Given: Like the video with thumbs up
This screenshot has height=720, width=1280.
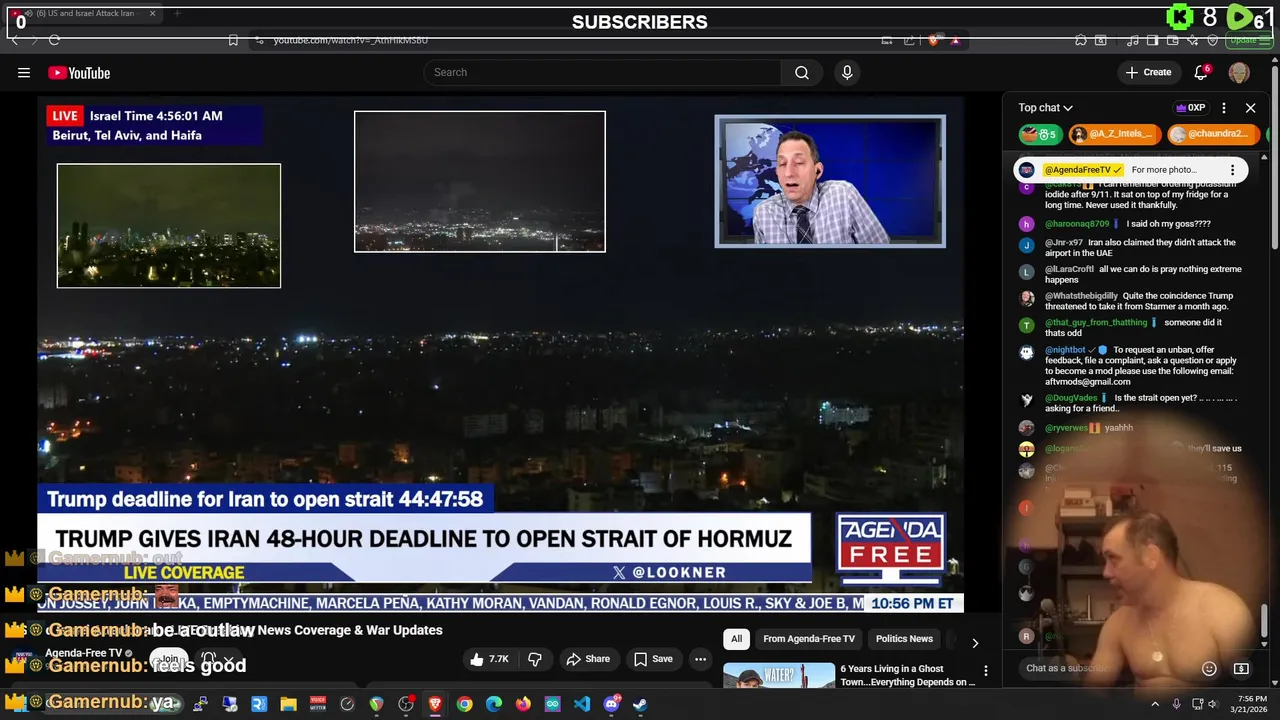Looking at the screenshot, I should tap(490, 659).
